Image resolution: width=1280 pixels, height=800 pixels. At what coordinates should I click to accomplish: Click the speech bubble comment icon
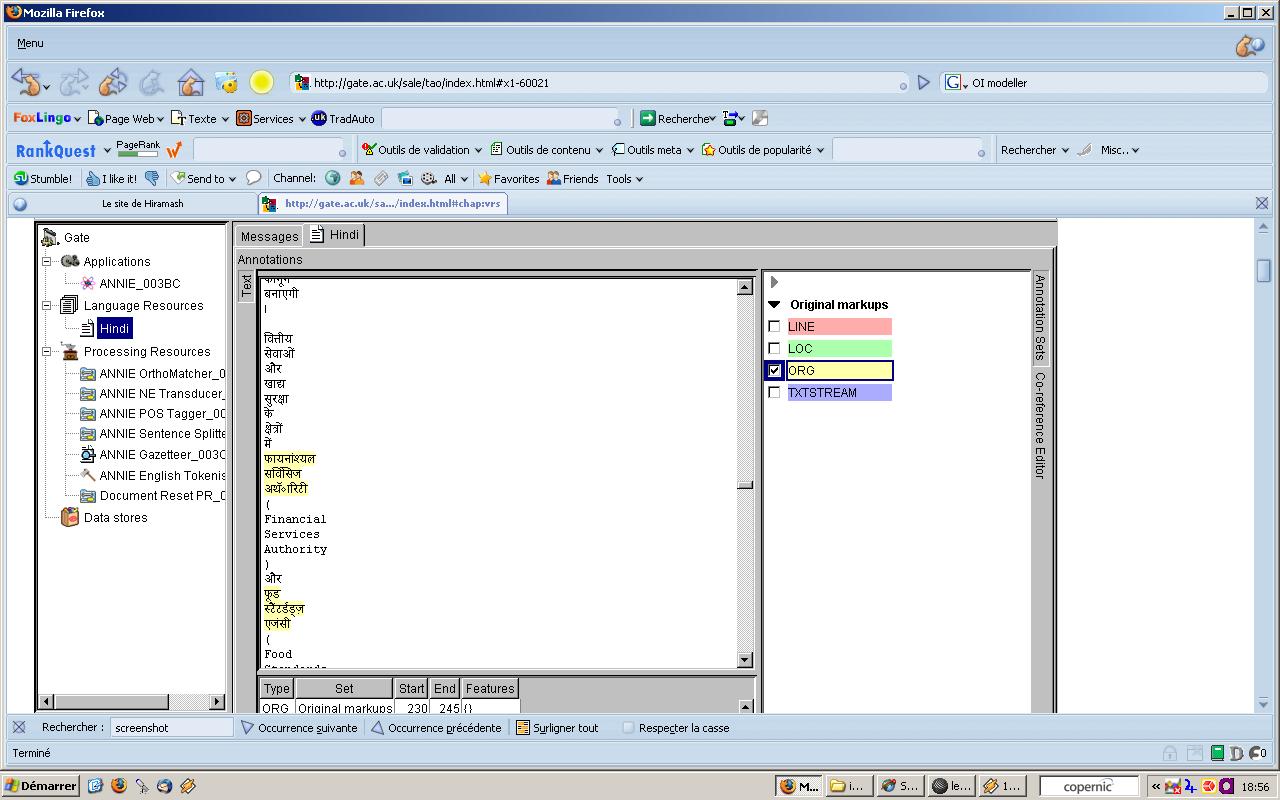253,178
